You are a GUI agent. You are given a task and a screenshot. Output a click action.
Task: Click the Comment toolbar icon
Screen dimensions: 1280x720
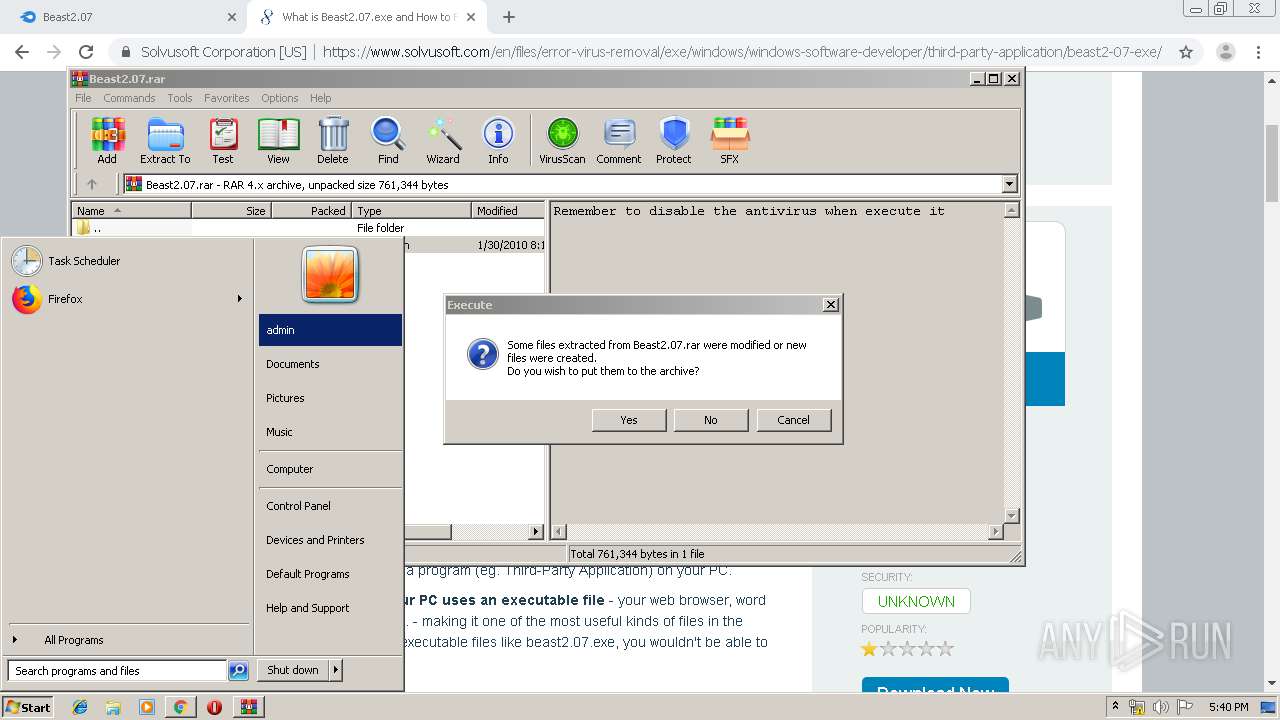pyautogui.click(x=619, y=140)
